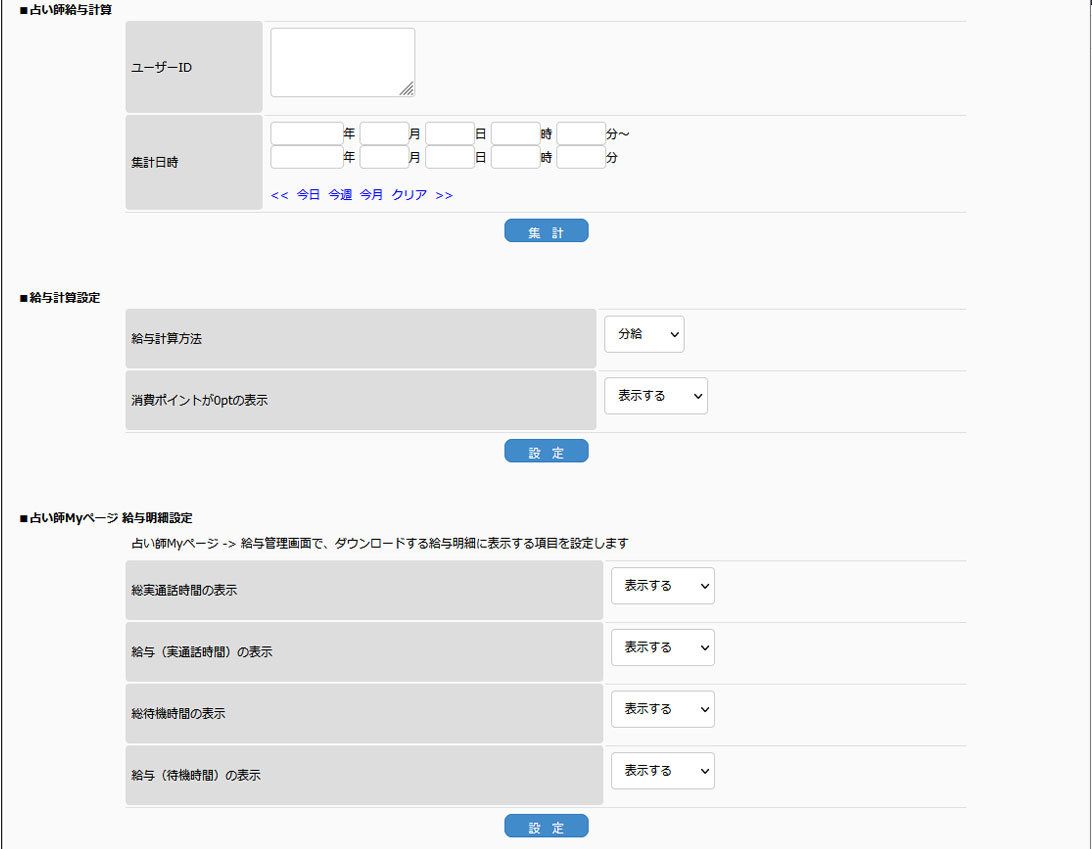1092x849 pixels.
Task: Click the start year field in 集計日時
Action: click(306, 134)
